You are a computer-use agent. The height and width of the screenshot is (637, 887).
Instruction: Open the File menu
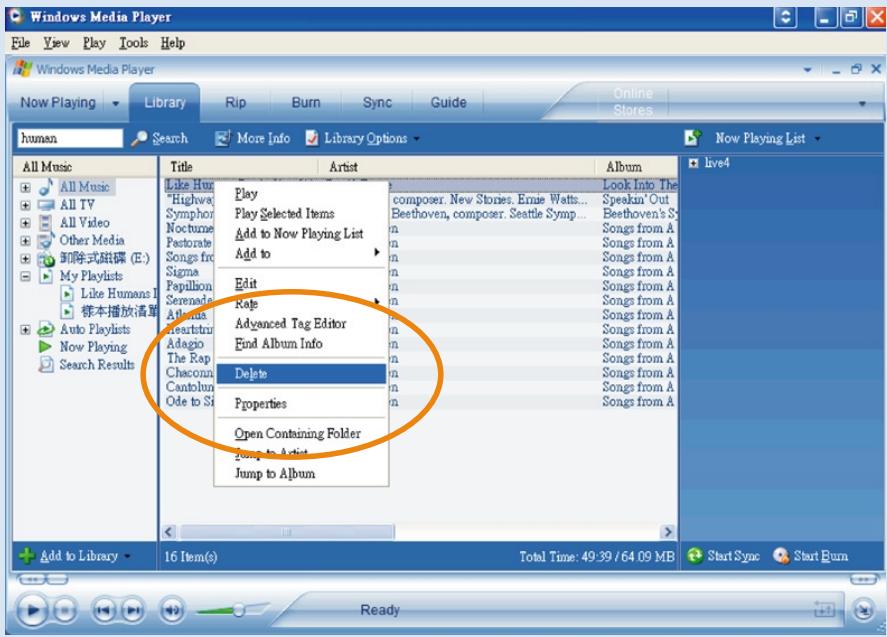tap(20, 43)
